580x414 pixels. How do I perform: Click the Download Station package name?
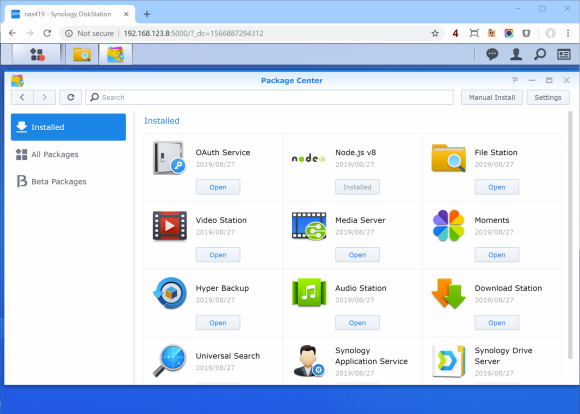[508, 288]
